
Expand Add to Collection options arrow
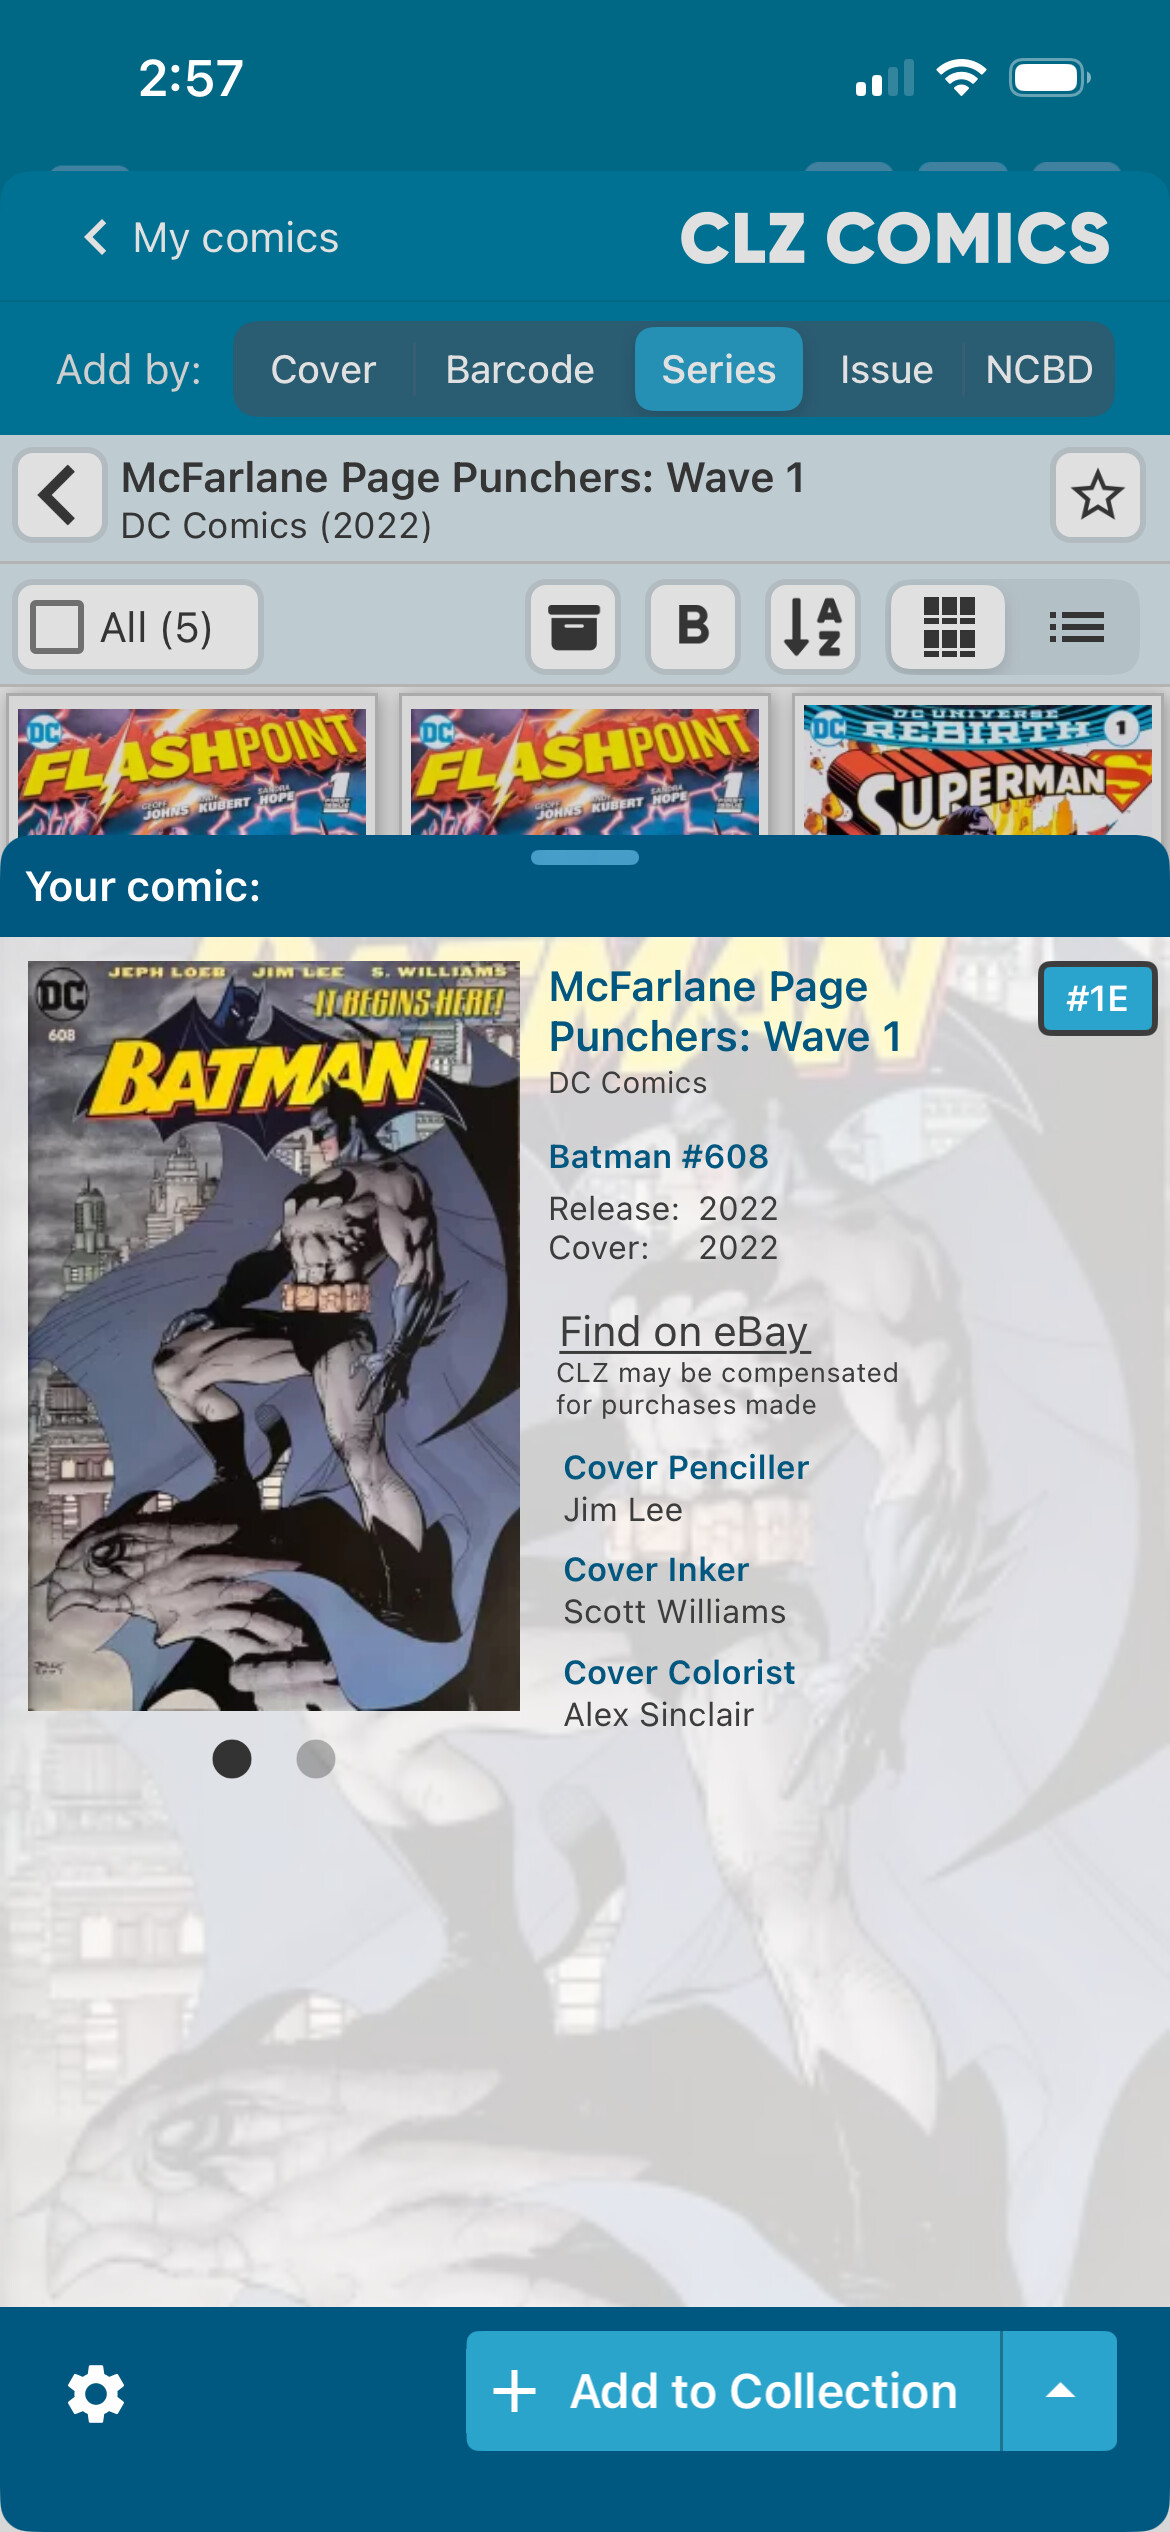coord(1060,2391)
